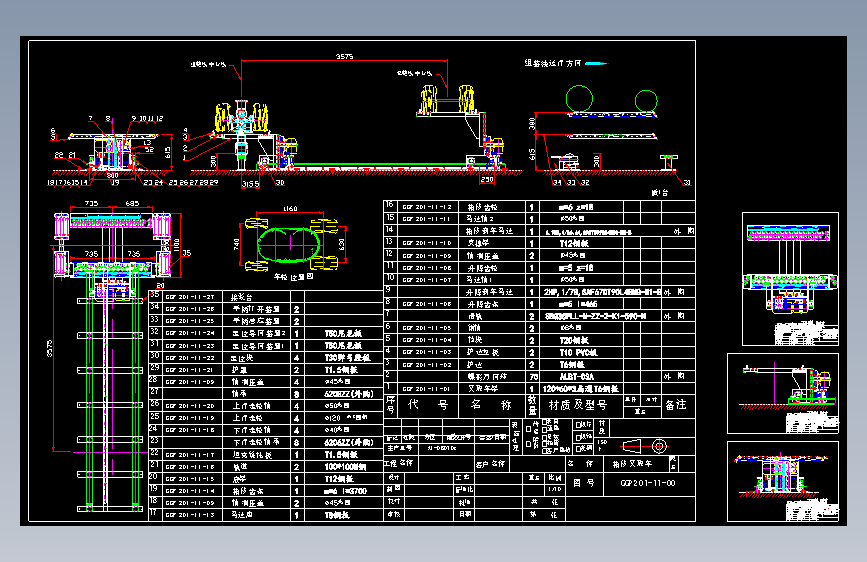
Task: Select the 图号 label in title block
Action: pos(583,483)
